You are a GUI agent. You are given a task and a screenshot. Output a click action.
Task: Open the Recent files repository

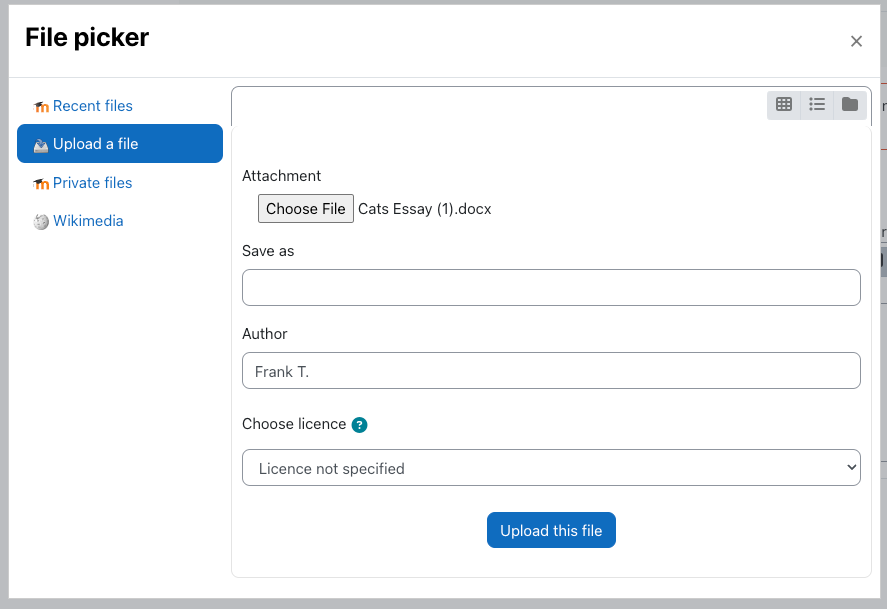click(92, 106)
